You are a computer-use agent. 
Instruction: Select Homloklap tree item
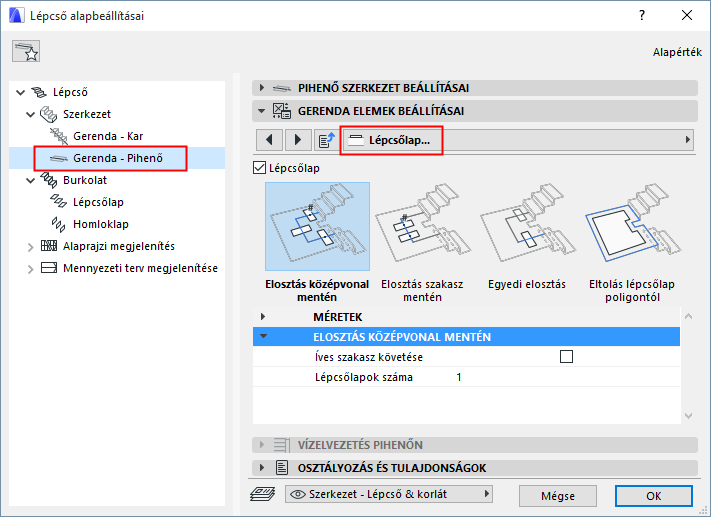coord(101,224)
